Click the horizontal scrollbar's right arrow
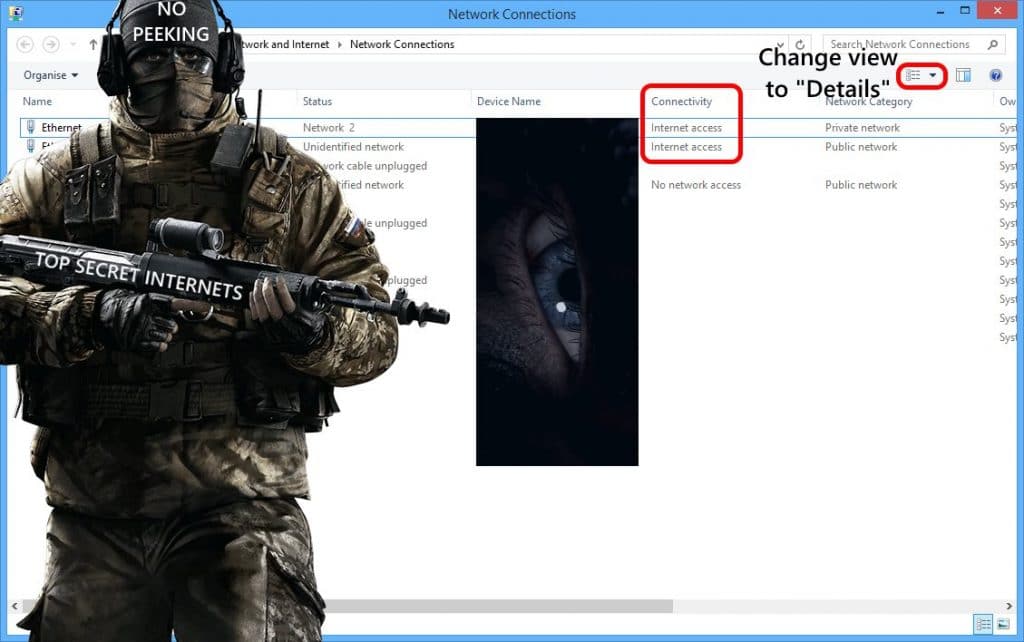1024x642 pixels. [1009, 605]
